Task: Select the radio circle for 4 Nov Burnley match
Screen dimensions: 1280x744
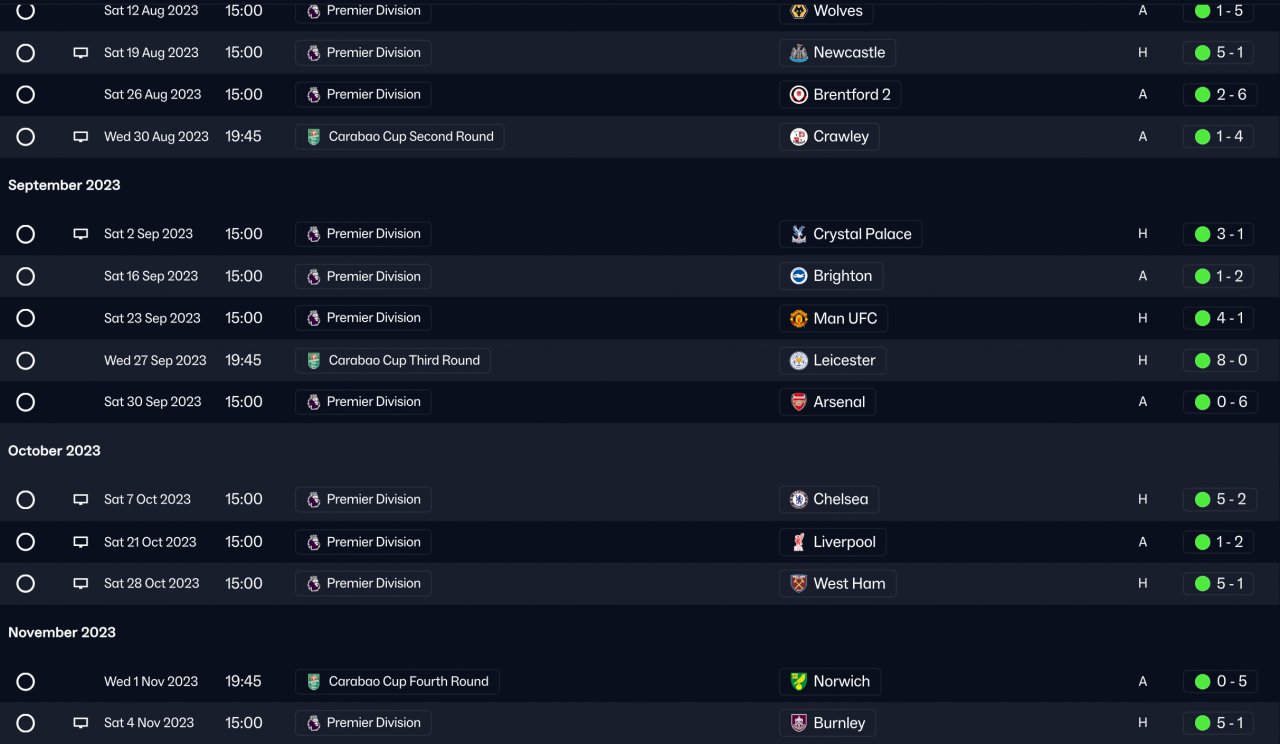Action: tap(26, 723)
